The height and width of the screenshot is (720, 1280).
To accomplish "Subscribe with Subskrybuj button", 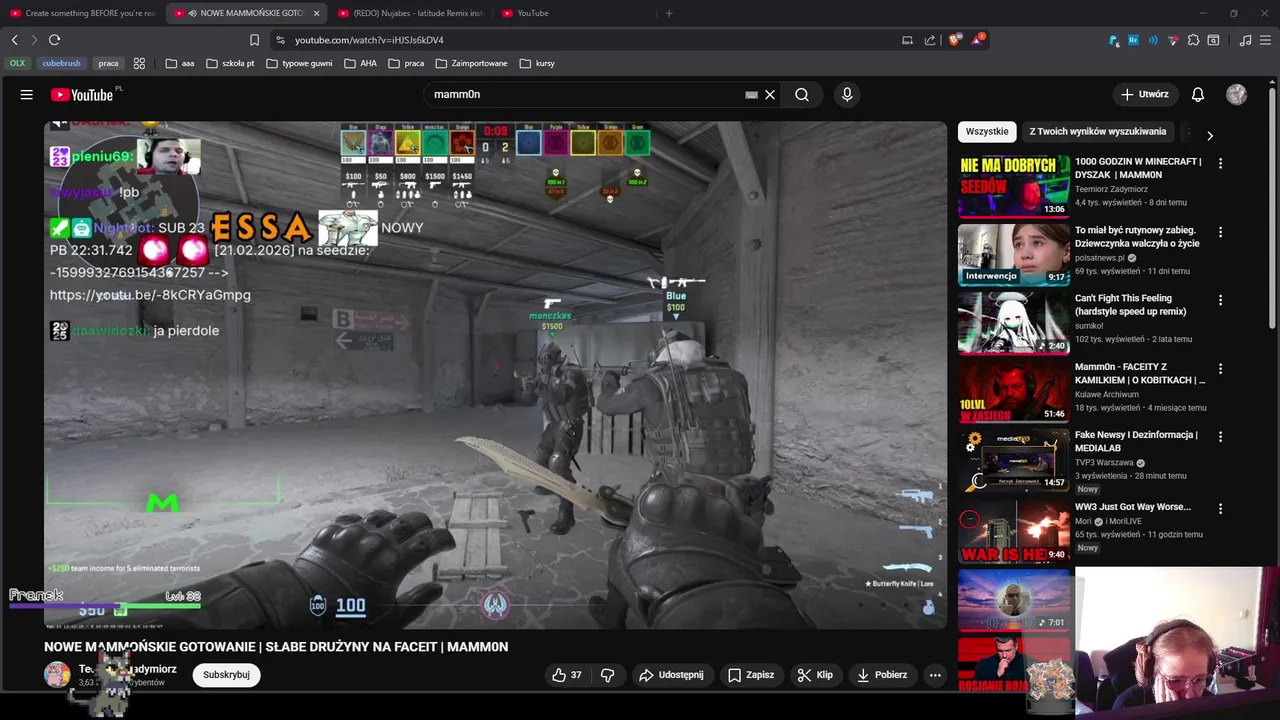I will pyautogui.click(x=226, y=675).
